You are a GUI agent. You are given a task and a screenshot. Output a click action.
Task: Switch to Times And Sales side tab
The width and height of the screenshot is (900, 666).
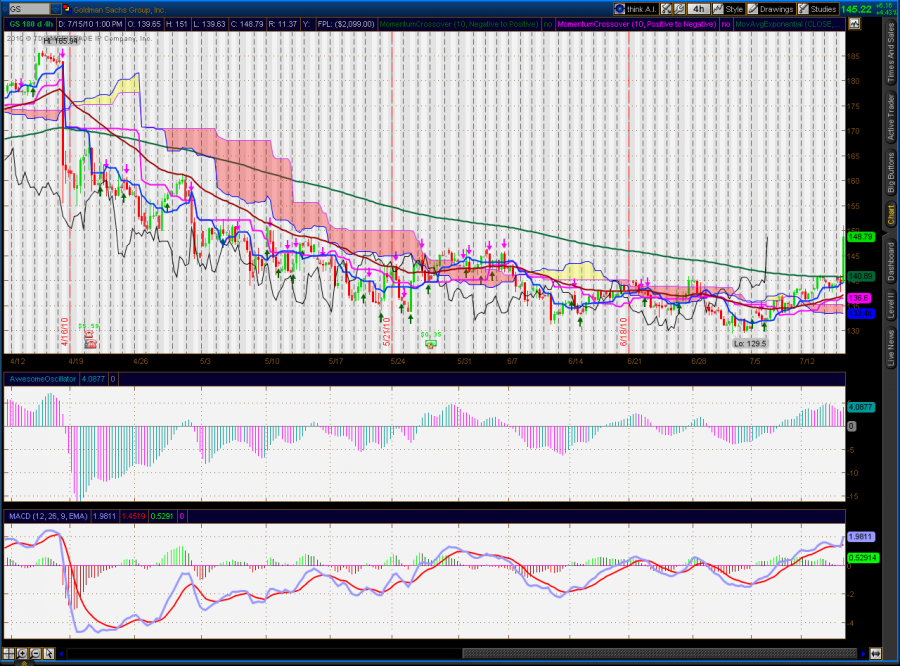(891, 53)
